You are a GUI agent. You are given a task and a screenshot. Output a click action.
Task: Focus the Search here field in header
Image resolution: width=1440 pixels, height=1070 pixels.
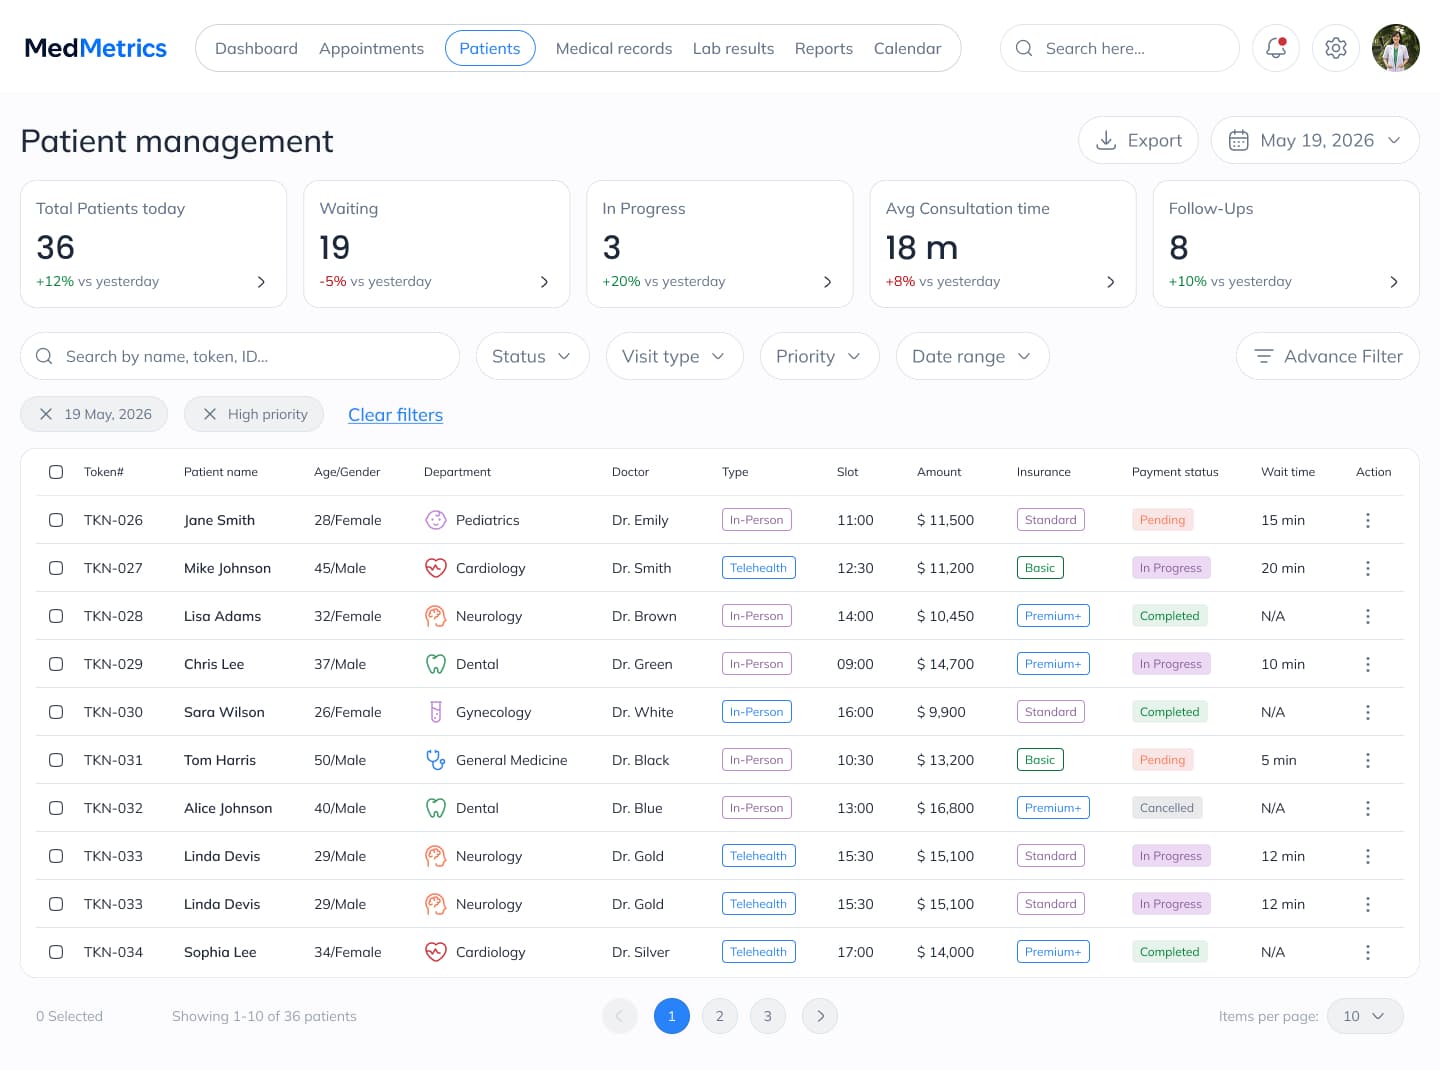click(1119, 48)
